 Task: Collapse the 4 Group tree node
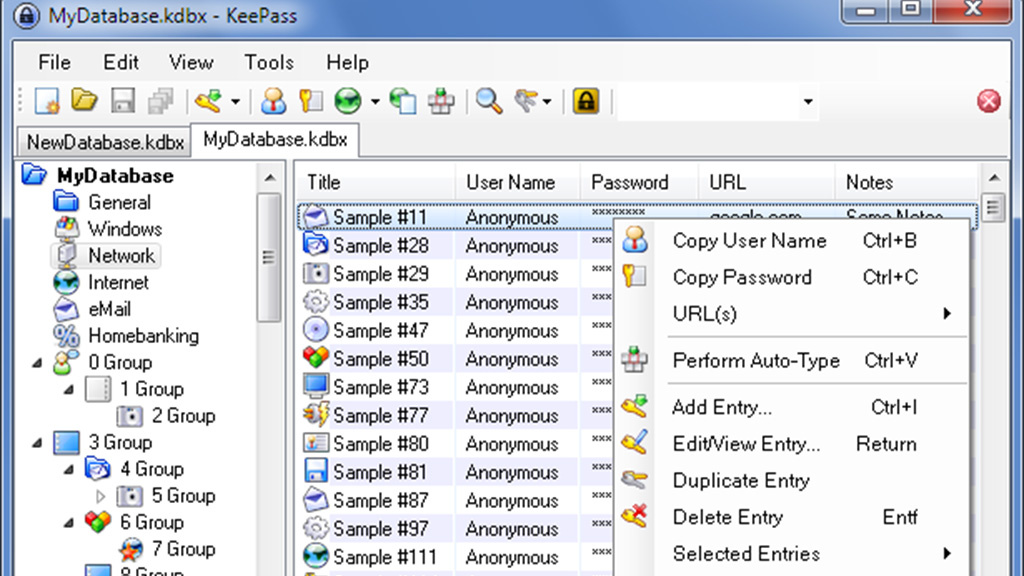click(x=69, y=470)
